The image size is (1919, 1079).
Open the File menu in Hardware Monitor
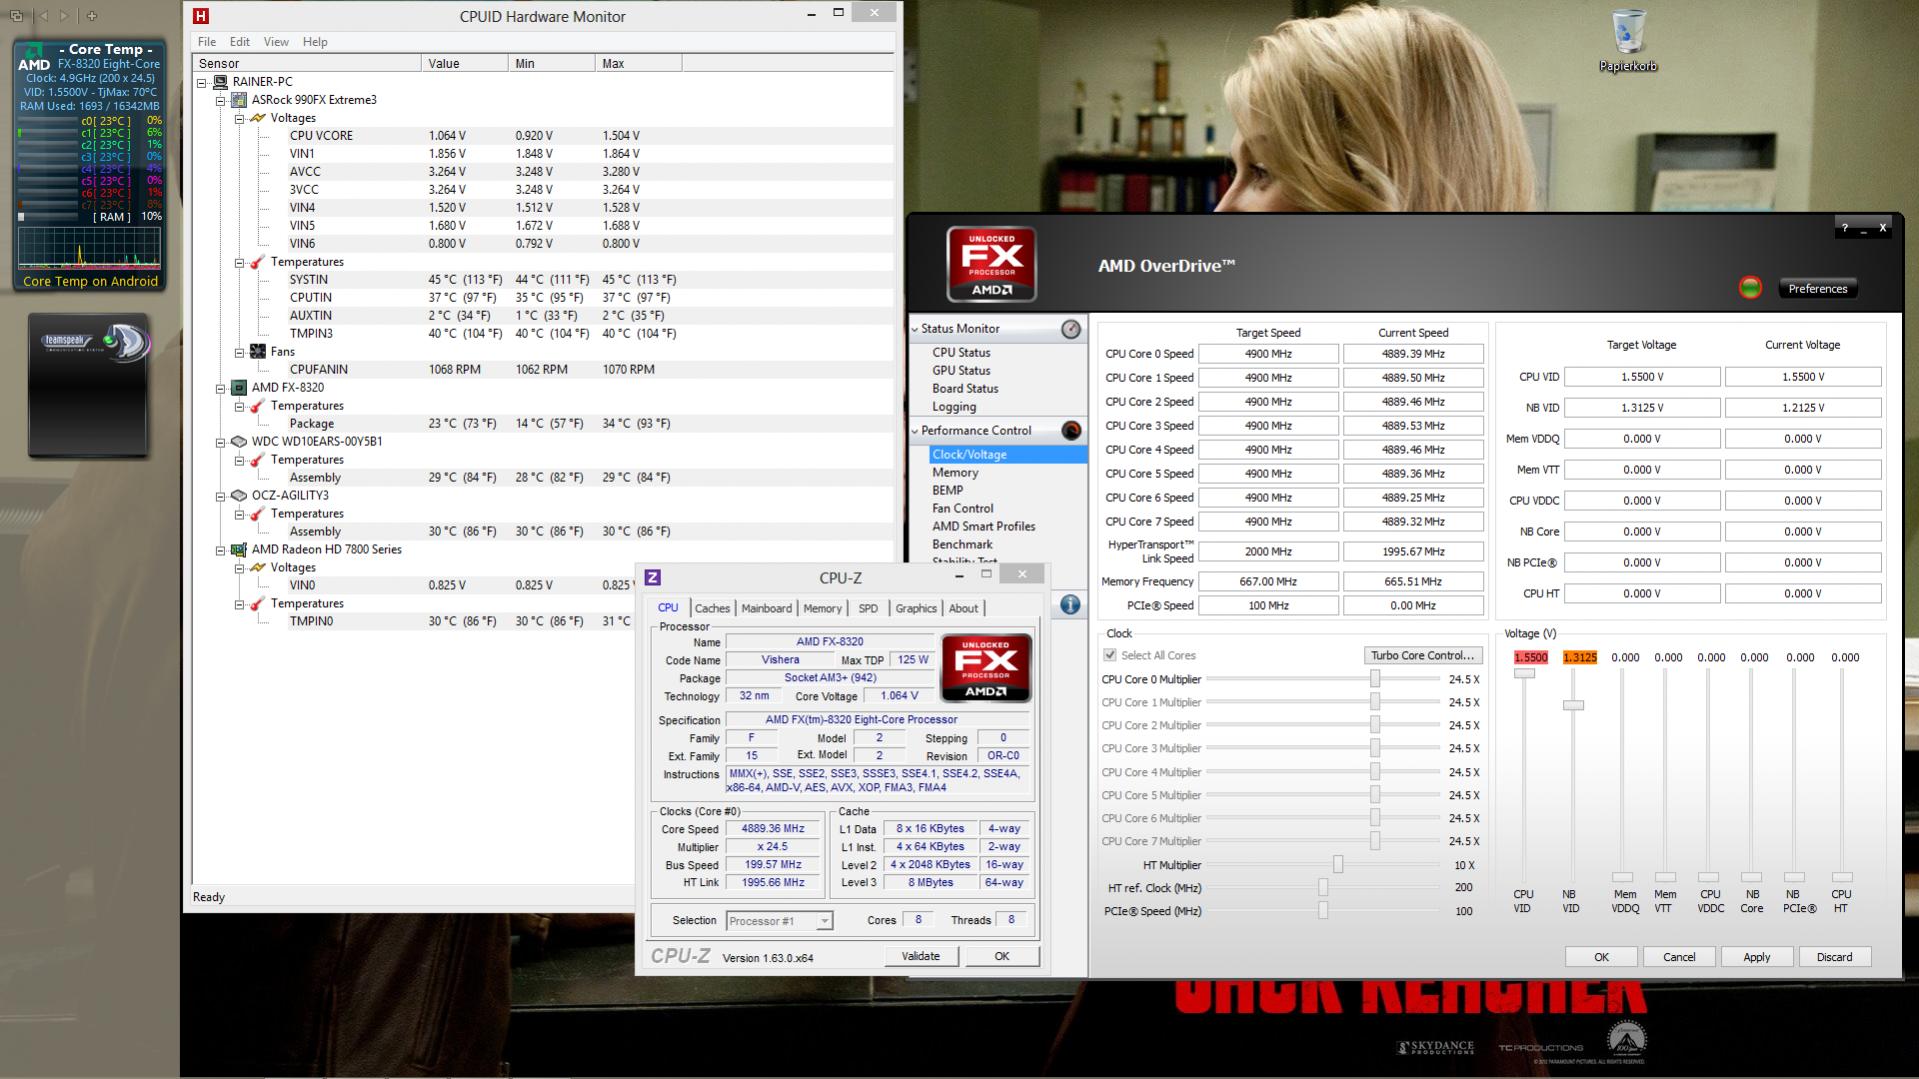click(207, 42)
